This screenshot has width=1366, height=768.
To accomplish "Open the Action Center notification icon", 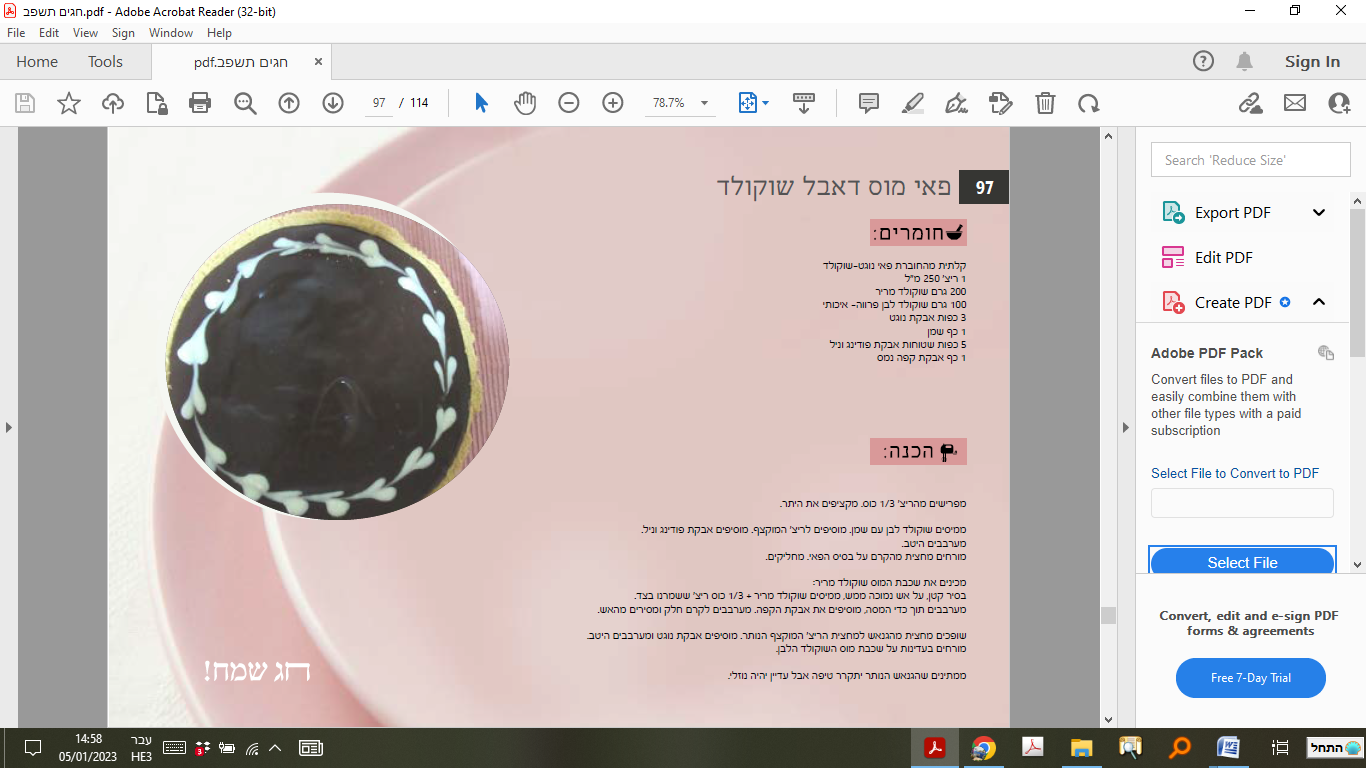I will [32, 748].
